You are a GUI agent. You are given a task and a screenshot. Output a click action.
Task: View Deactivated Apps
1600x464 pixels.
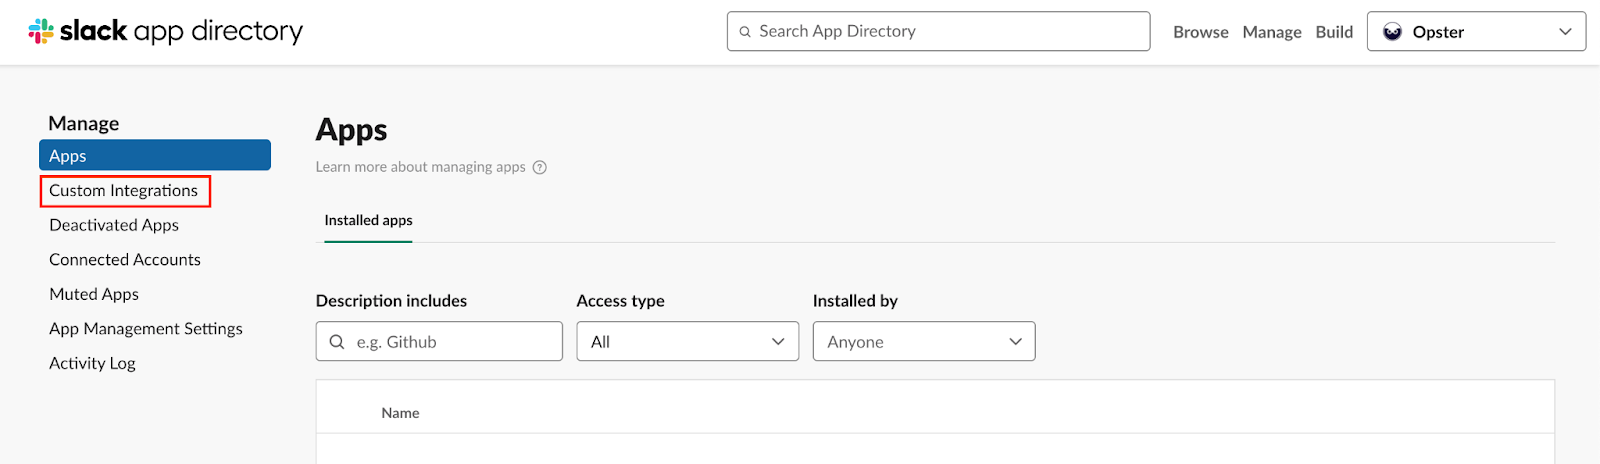click(114, 225)
